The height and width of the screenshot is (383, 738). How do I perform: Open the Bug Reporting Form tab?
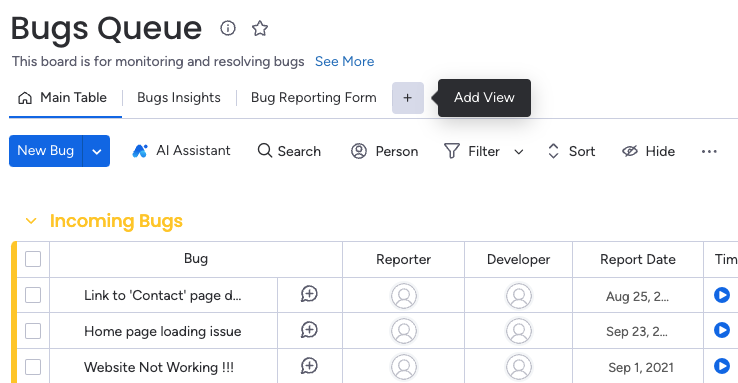coord(313,98)
